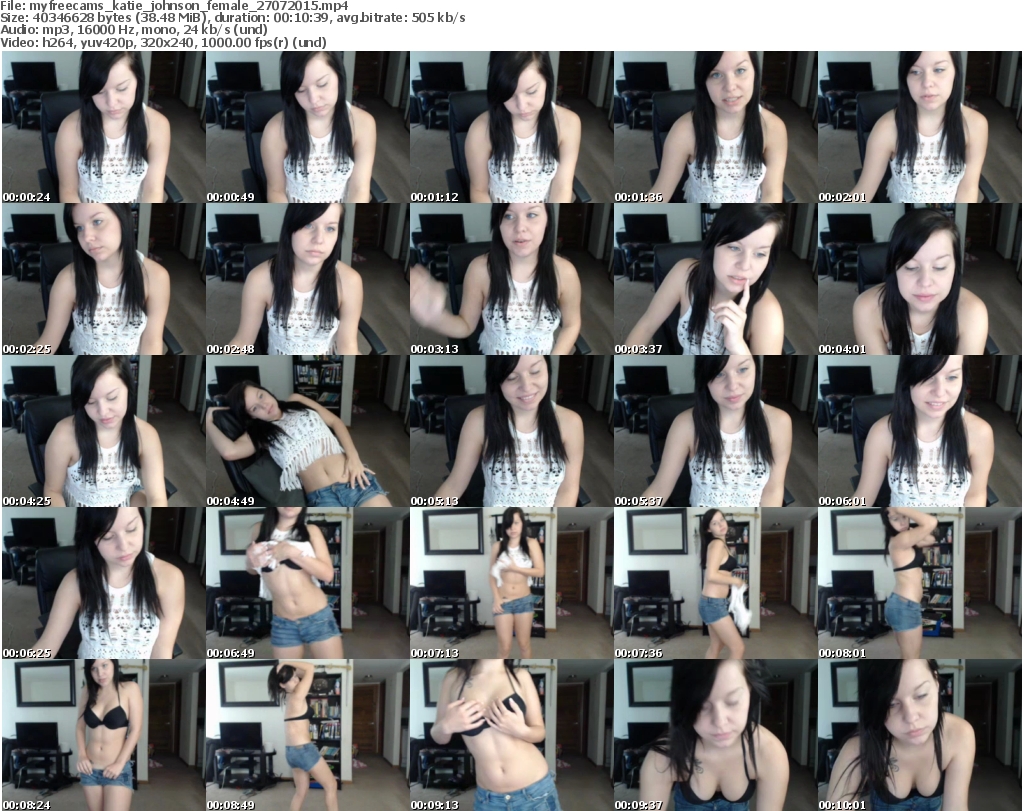The image size is (1024, 811).
Task: Select the 00:02:25 thumbnail
Action: point(103,279)
